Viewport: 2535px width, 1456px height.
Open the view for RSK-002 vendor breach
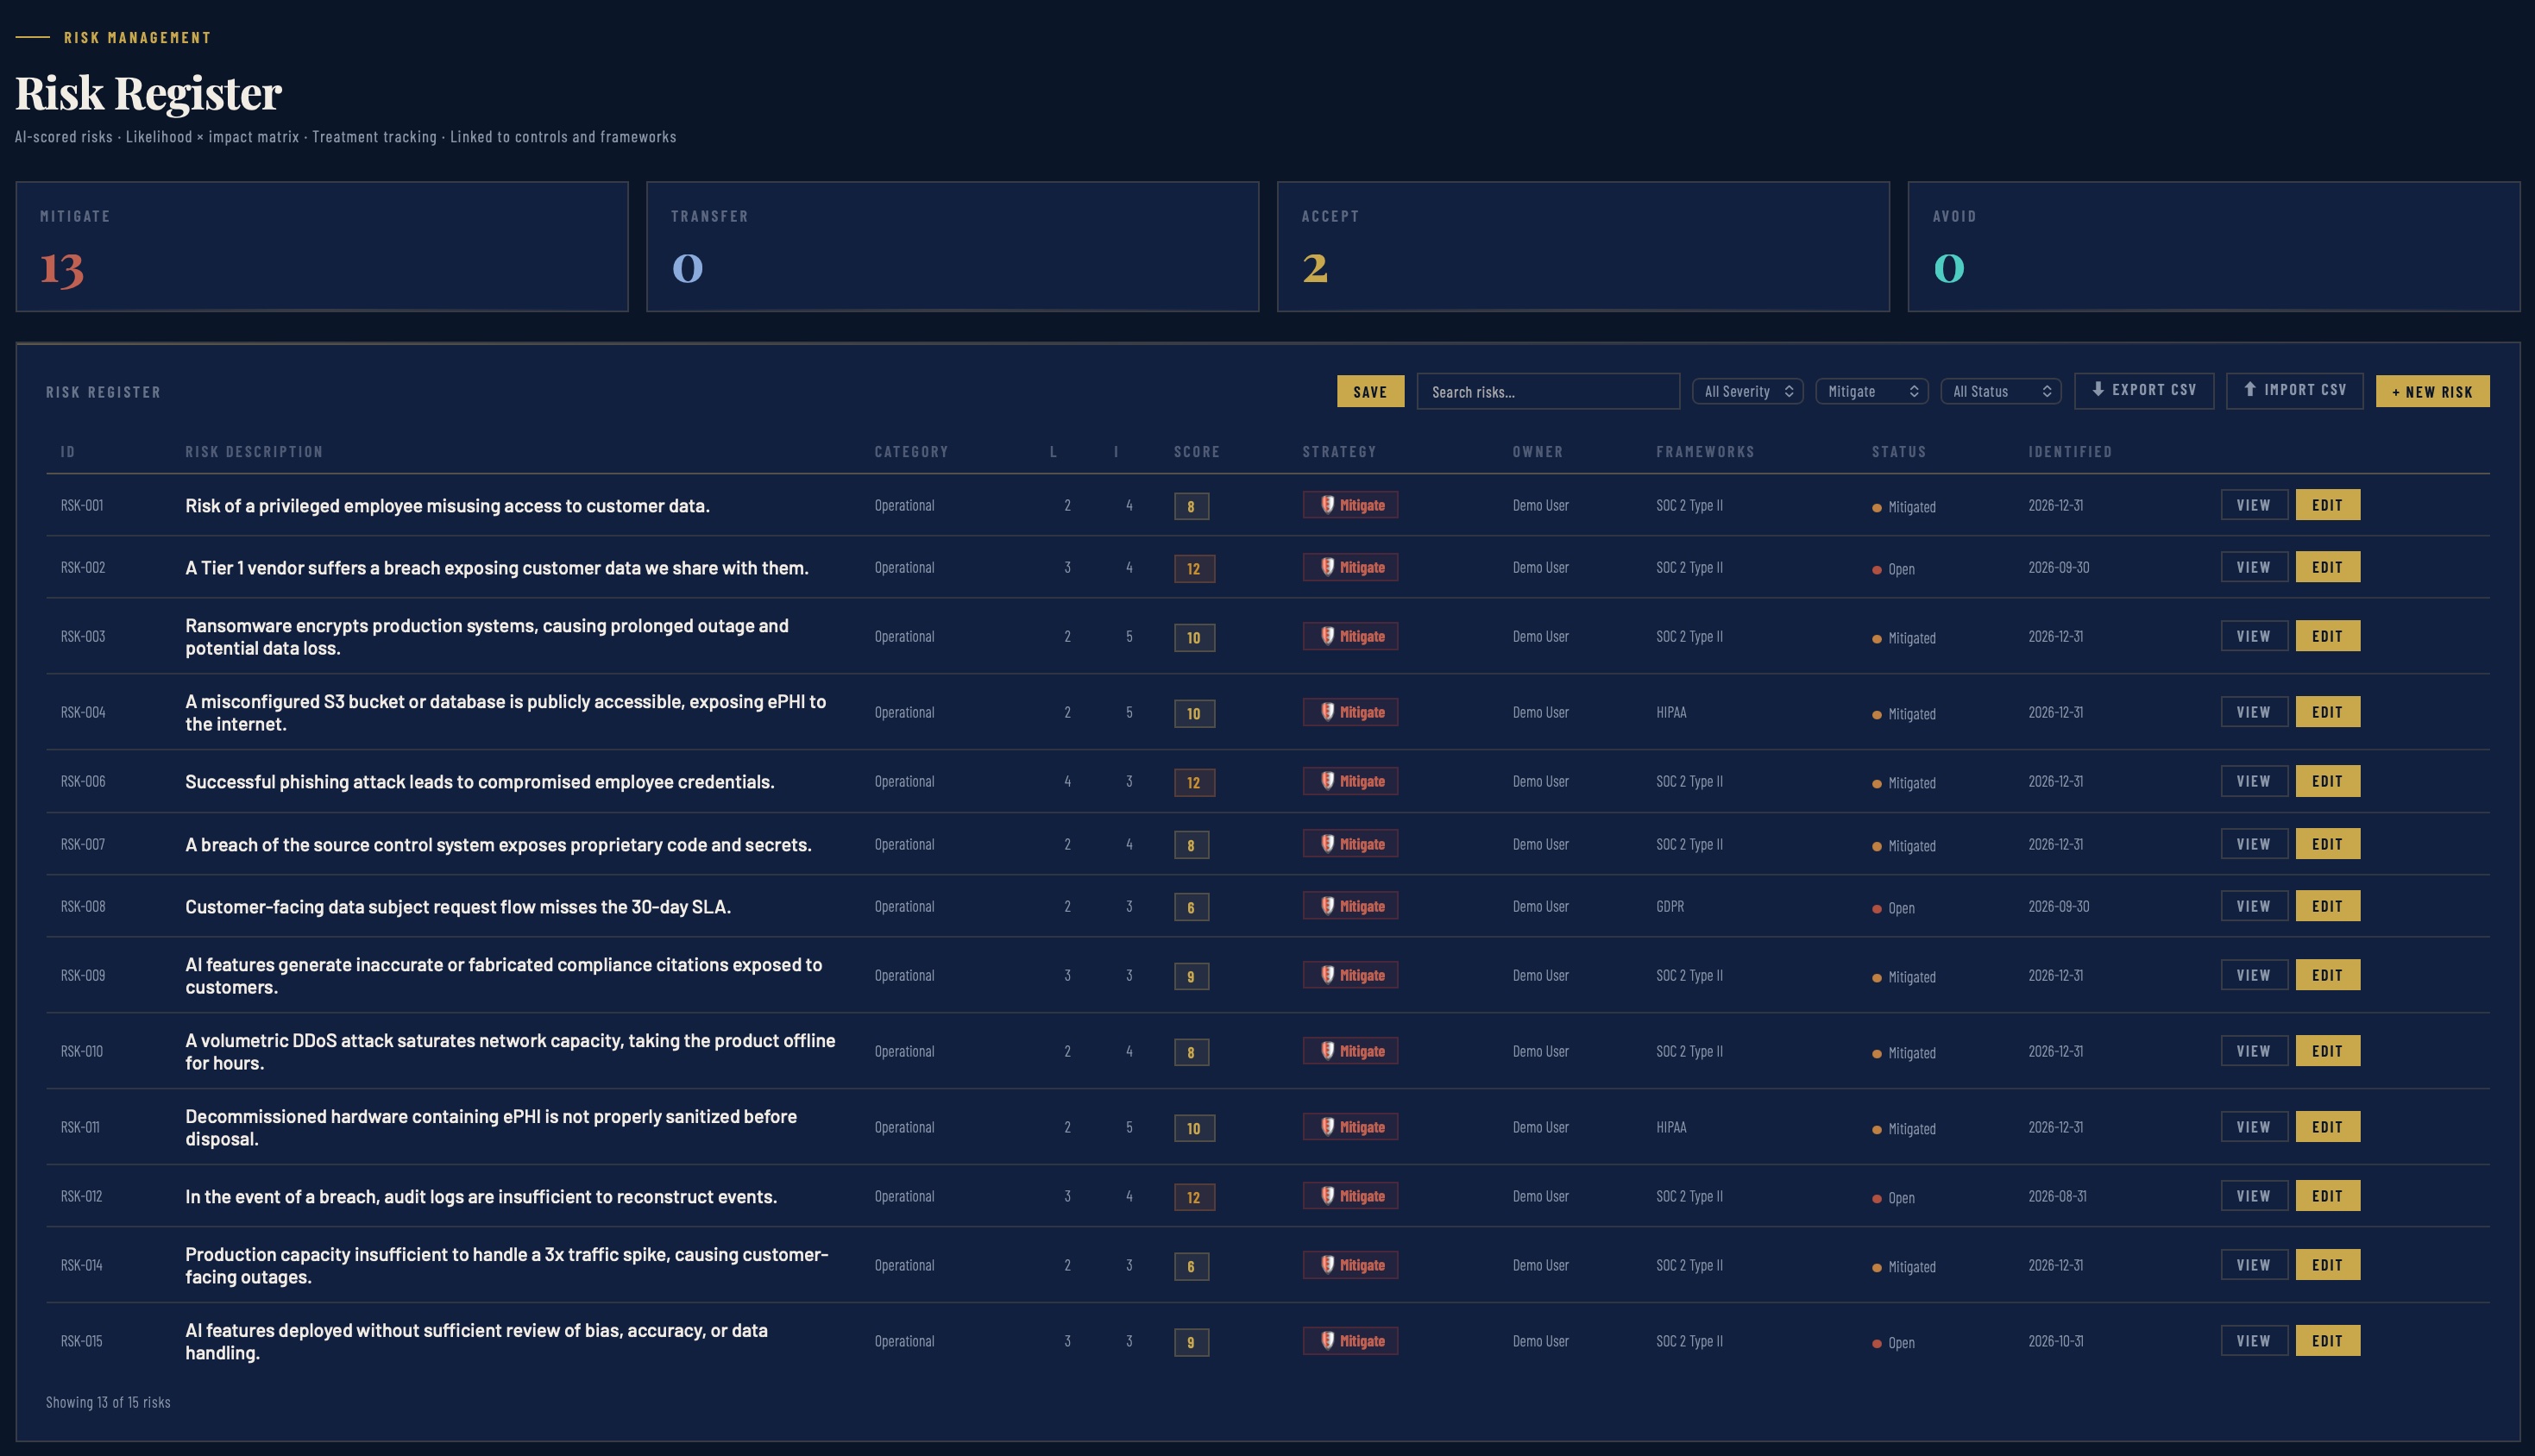[2254, 567]
